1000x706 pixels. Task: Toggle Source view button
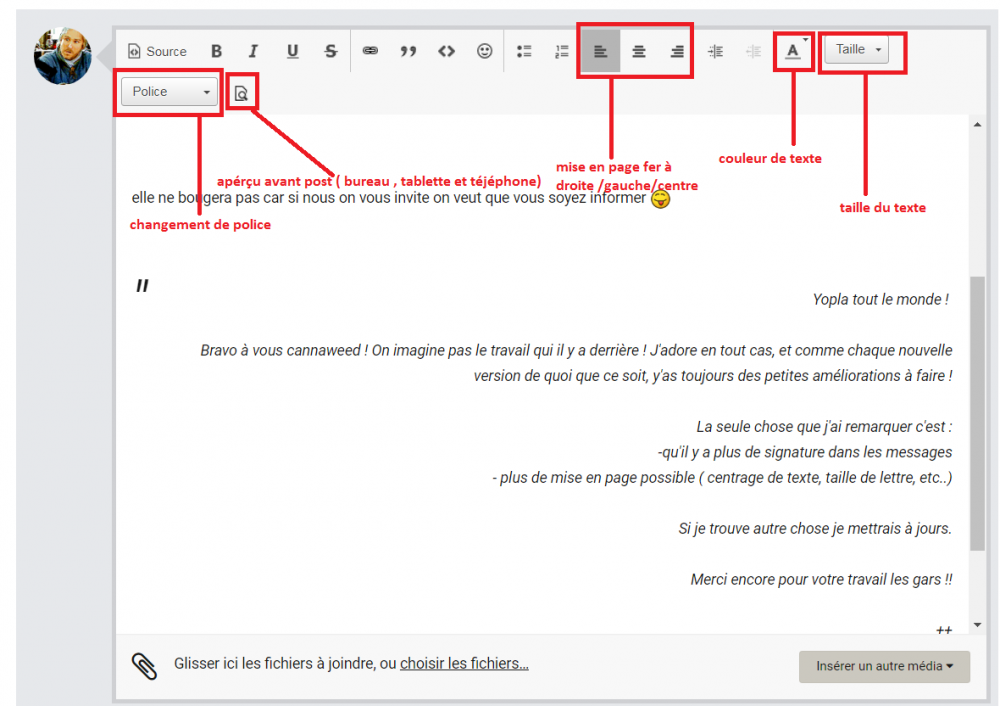[x=157, y=51]
